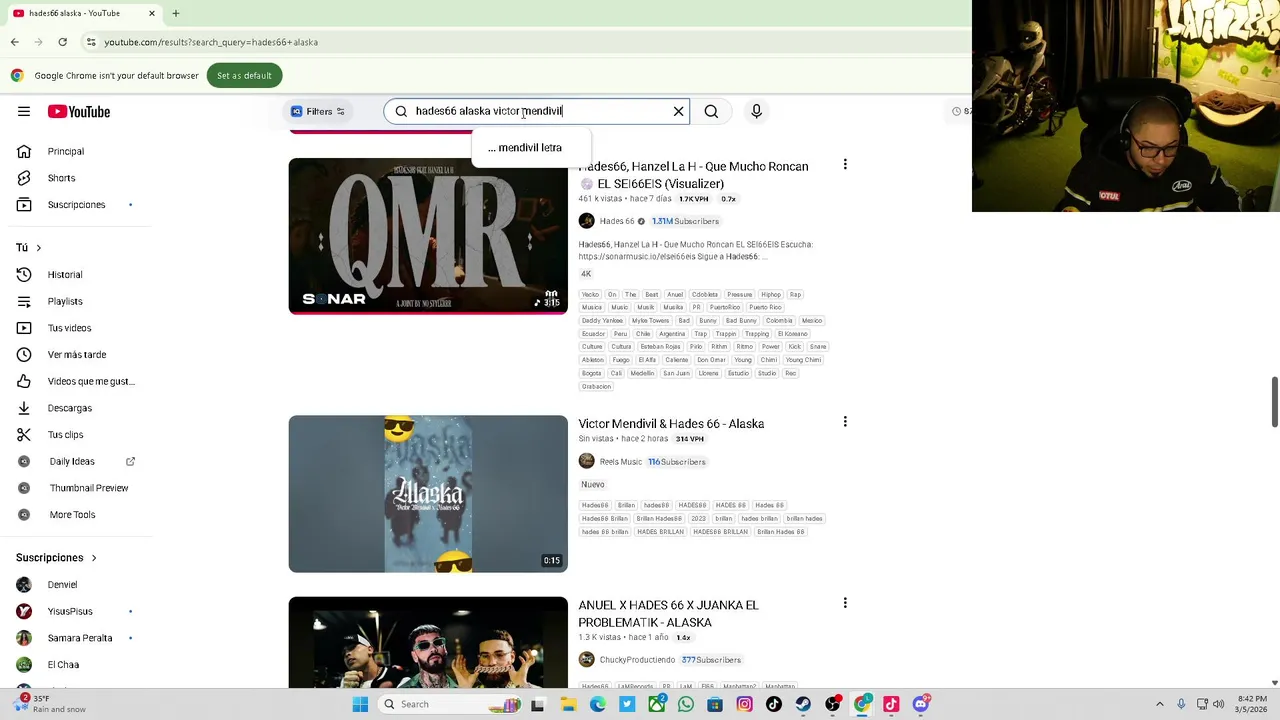Image resolution: width=1280 pixels, height=720 pixels.
Task: Click the 'Bad Bunny' tag chip
Action: point(741,321)
